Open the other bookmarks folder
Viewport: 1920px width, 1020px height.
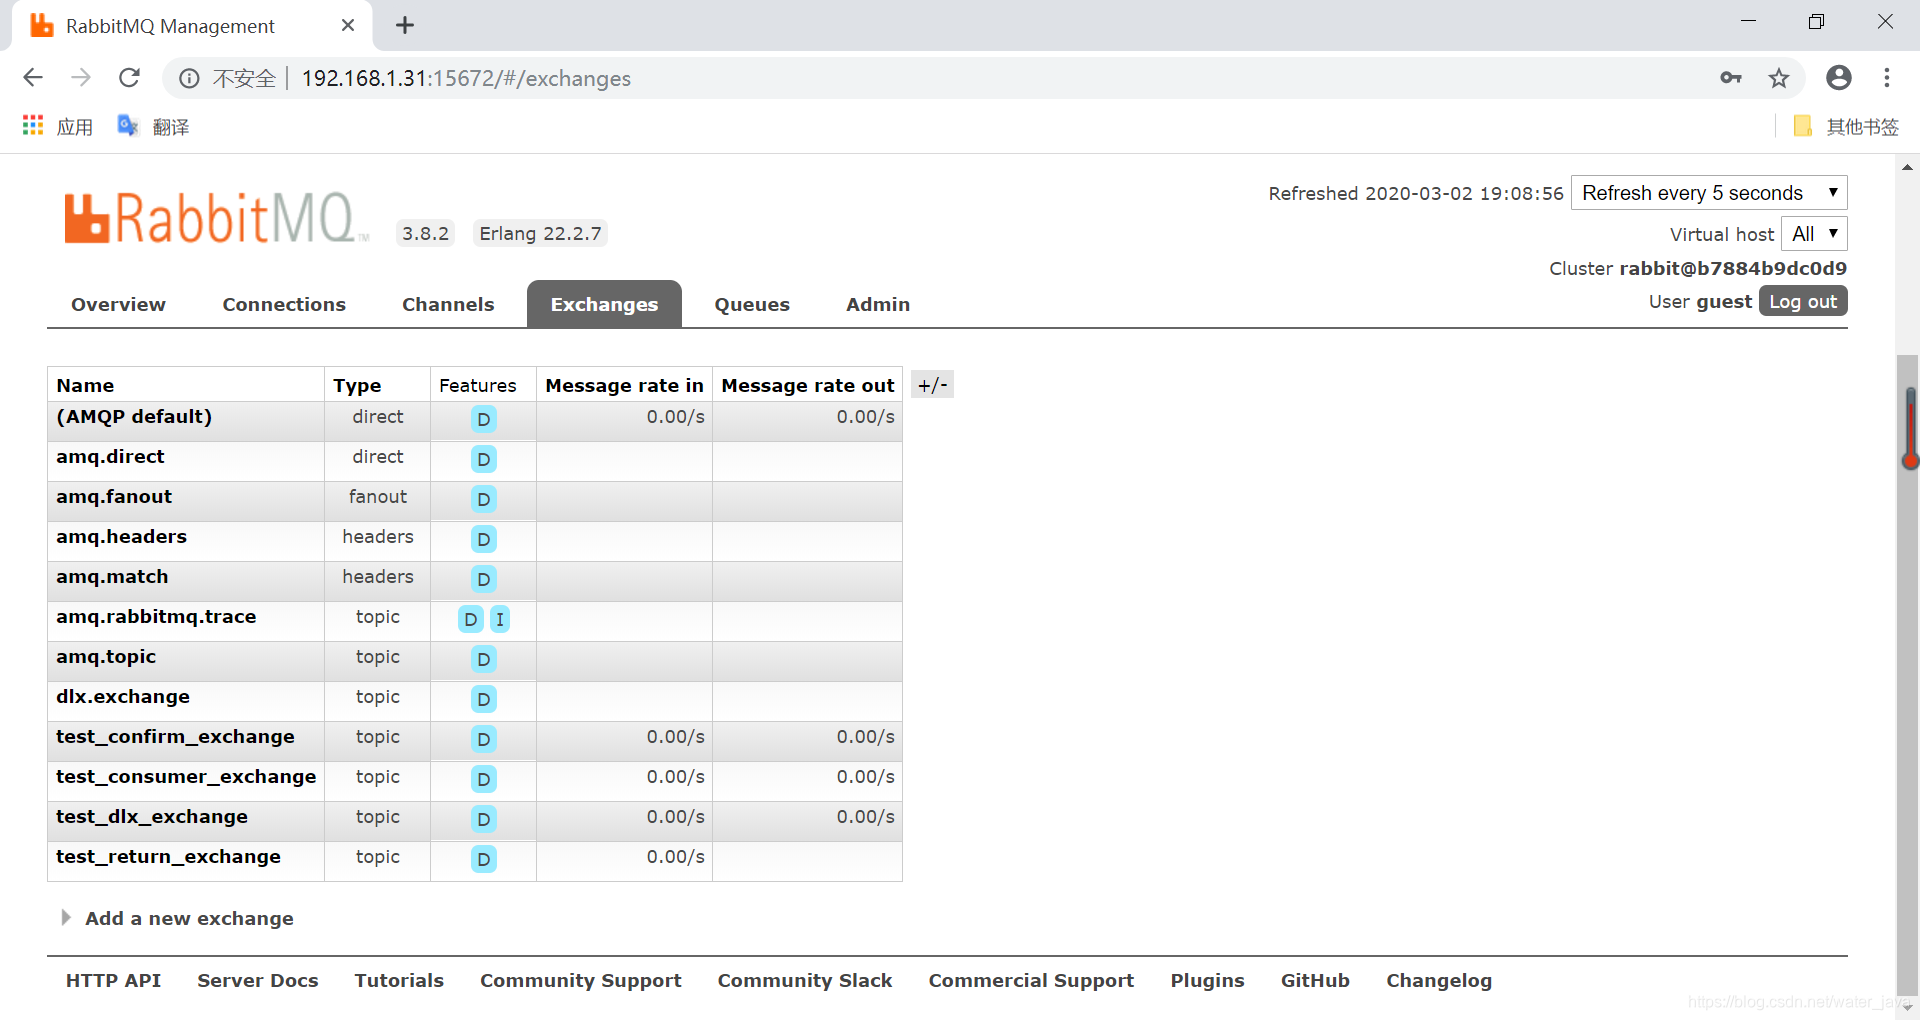pyautogui.click(x=1845, y=126)
